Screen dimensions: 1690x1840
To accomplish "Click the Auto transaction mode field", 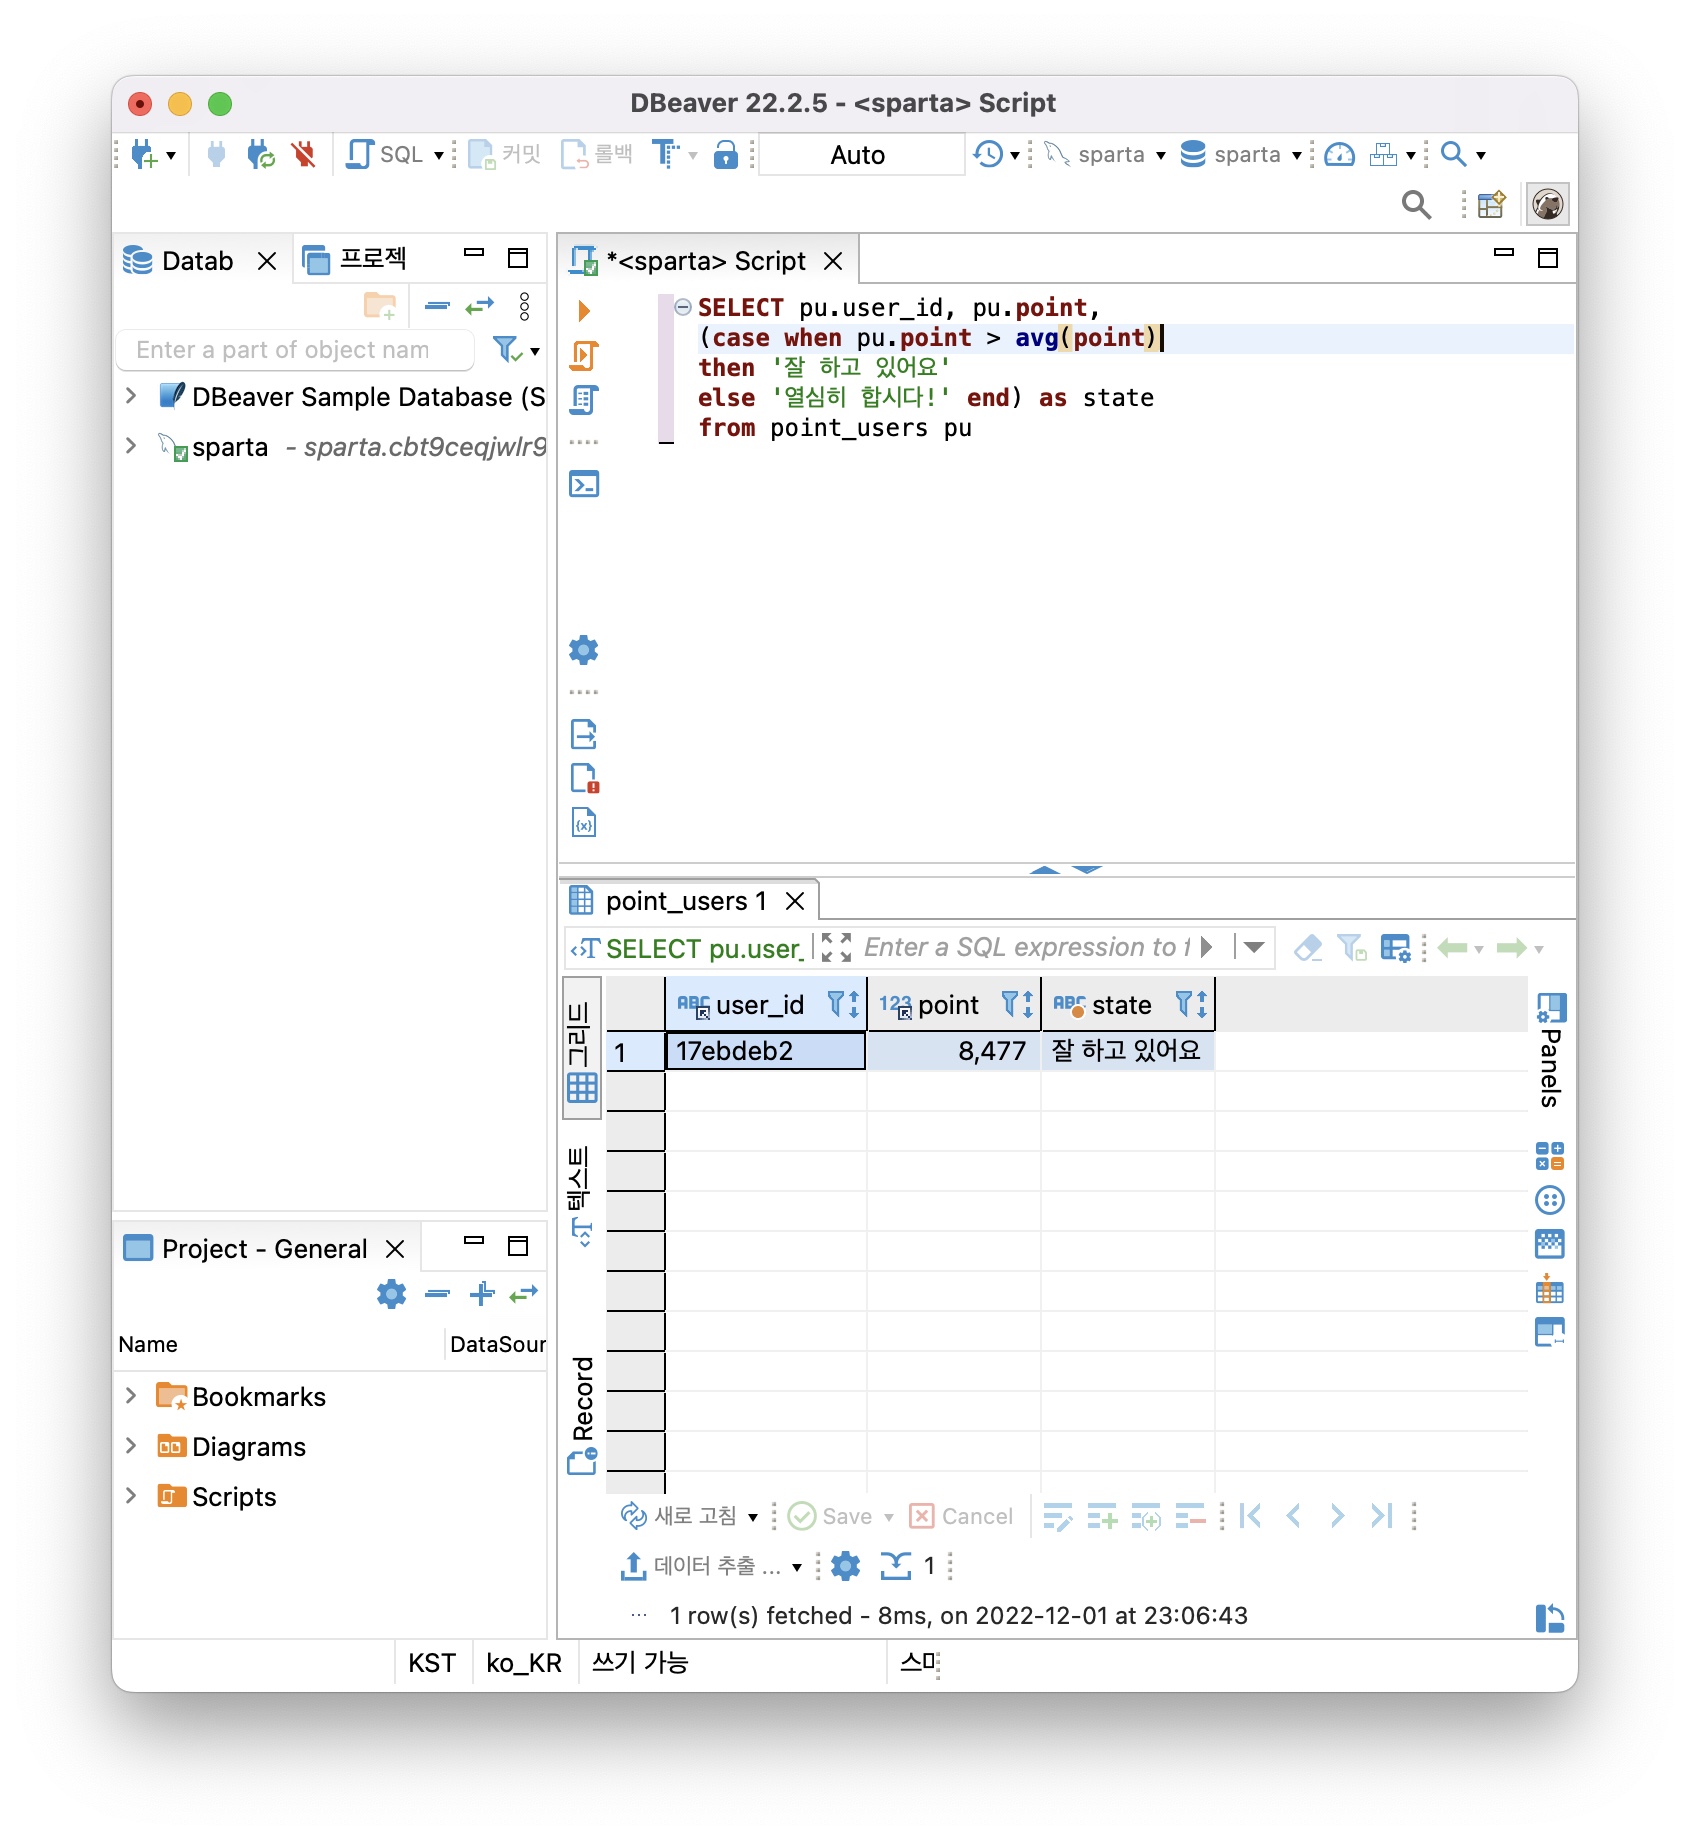I will (x=860, y=155).
